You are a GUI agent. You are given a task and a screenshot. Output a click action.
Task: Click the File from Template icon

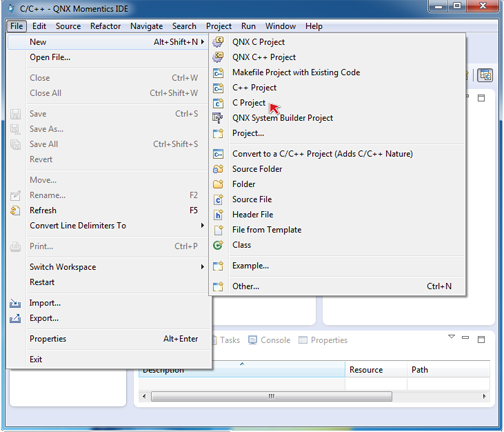(x=218, y=230)
